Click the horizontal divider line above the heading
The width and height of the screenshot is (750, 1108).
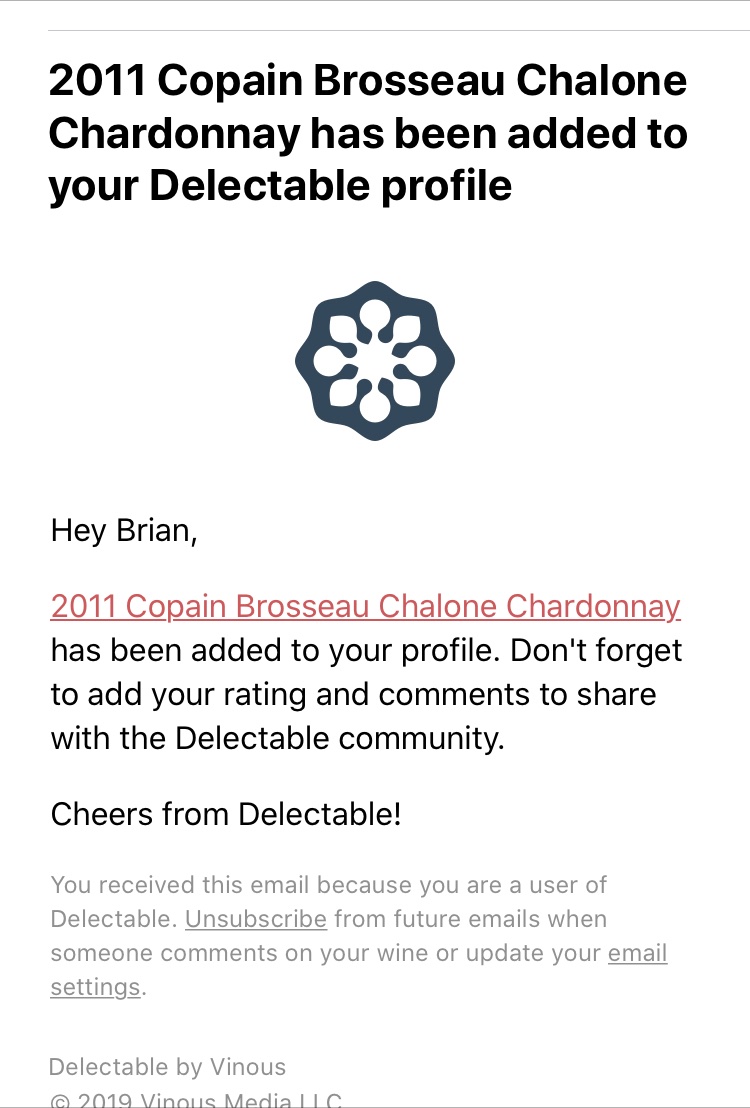coord(399,30)
